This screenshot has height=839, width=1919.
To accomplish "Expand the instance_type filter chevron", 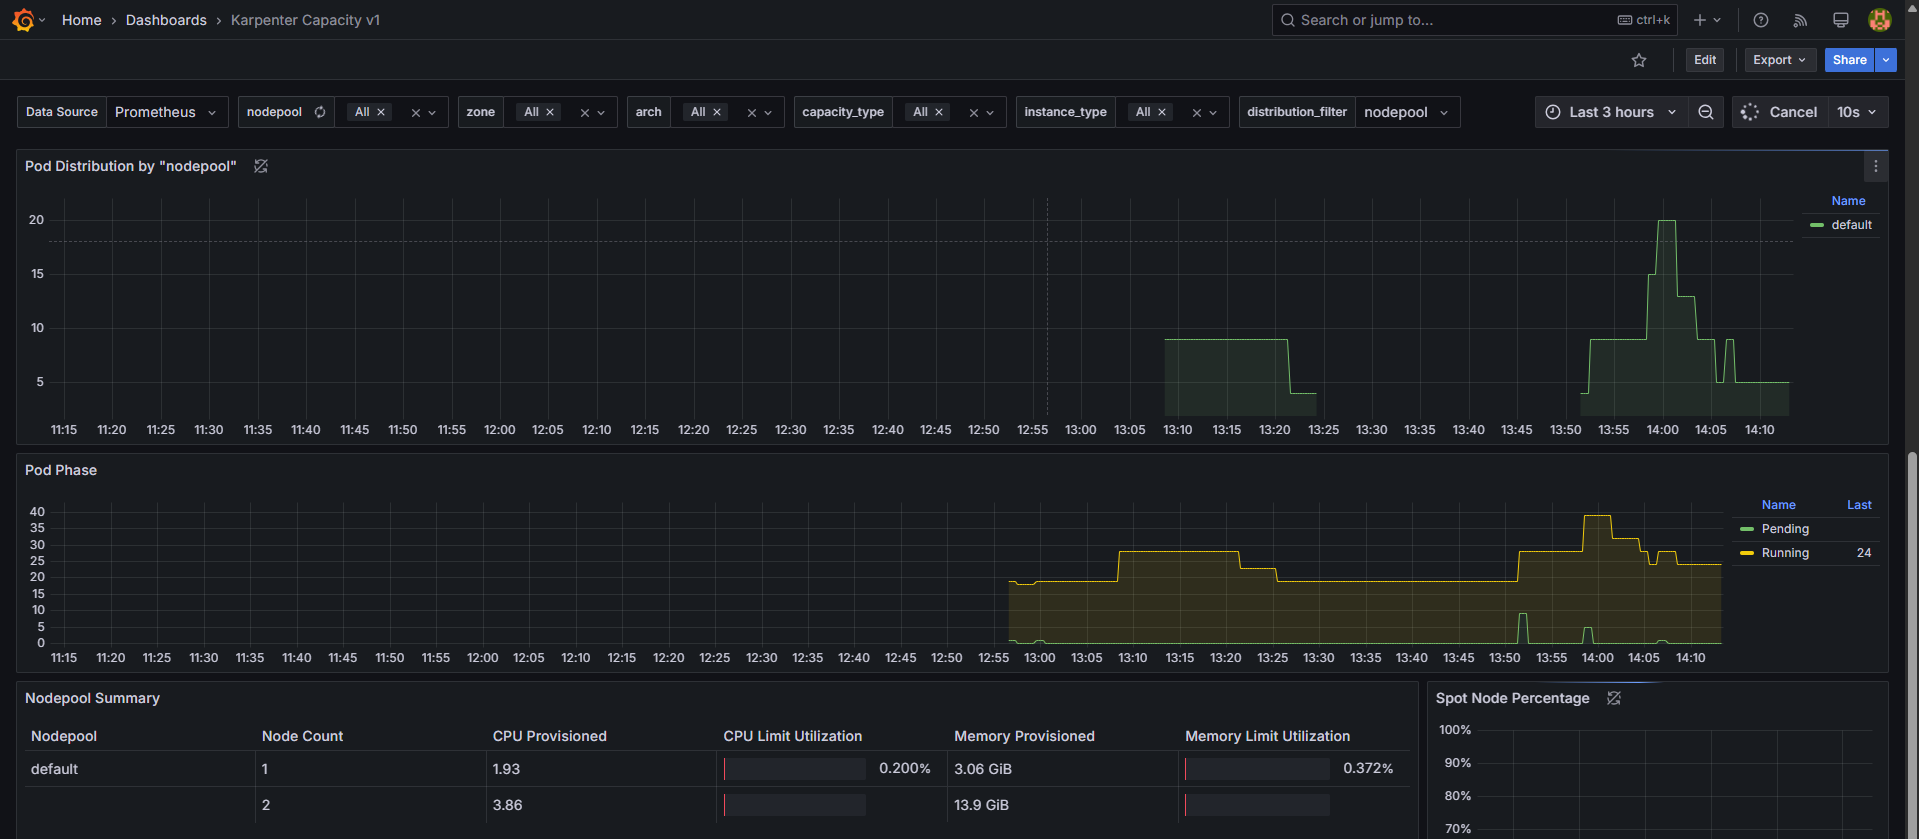I will (1213, 113).
